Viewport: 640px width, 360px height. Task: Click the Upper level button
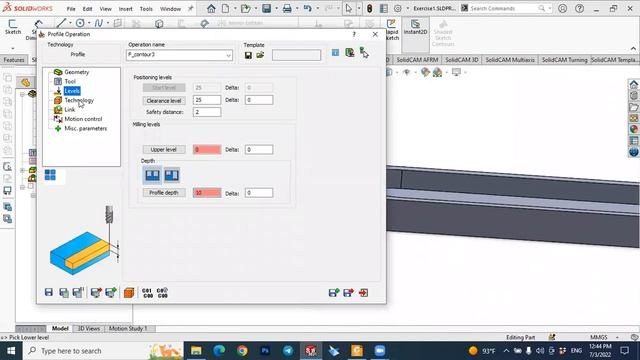point(164,149)
